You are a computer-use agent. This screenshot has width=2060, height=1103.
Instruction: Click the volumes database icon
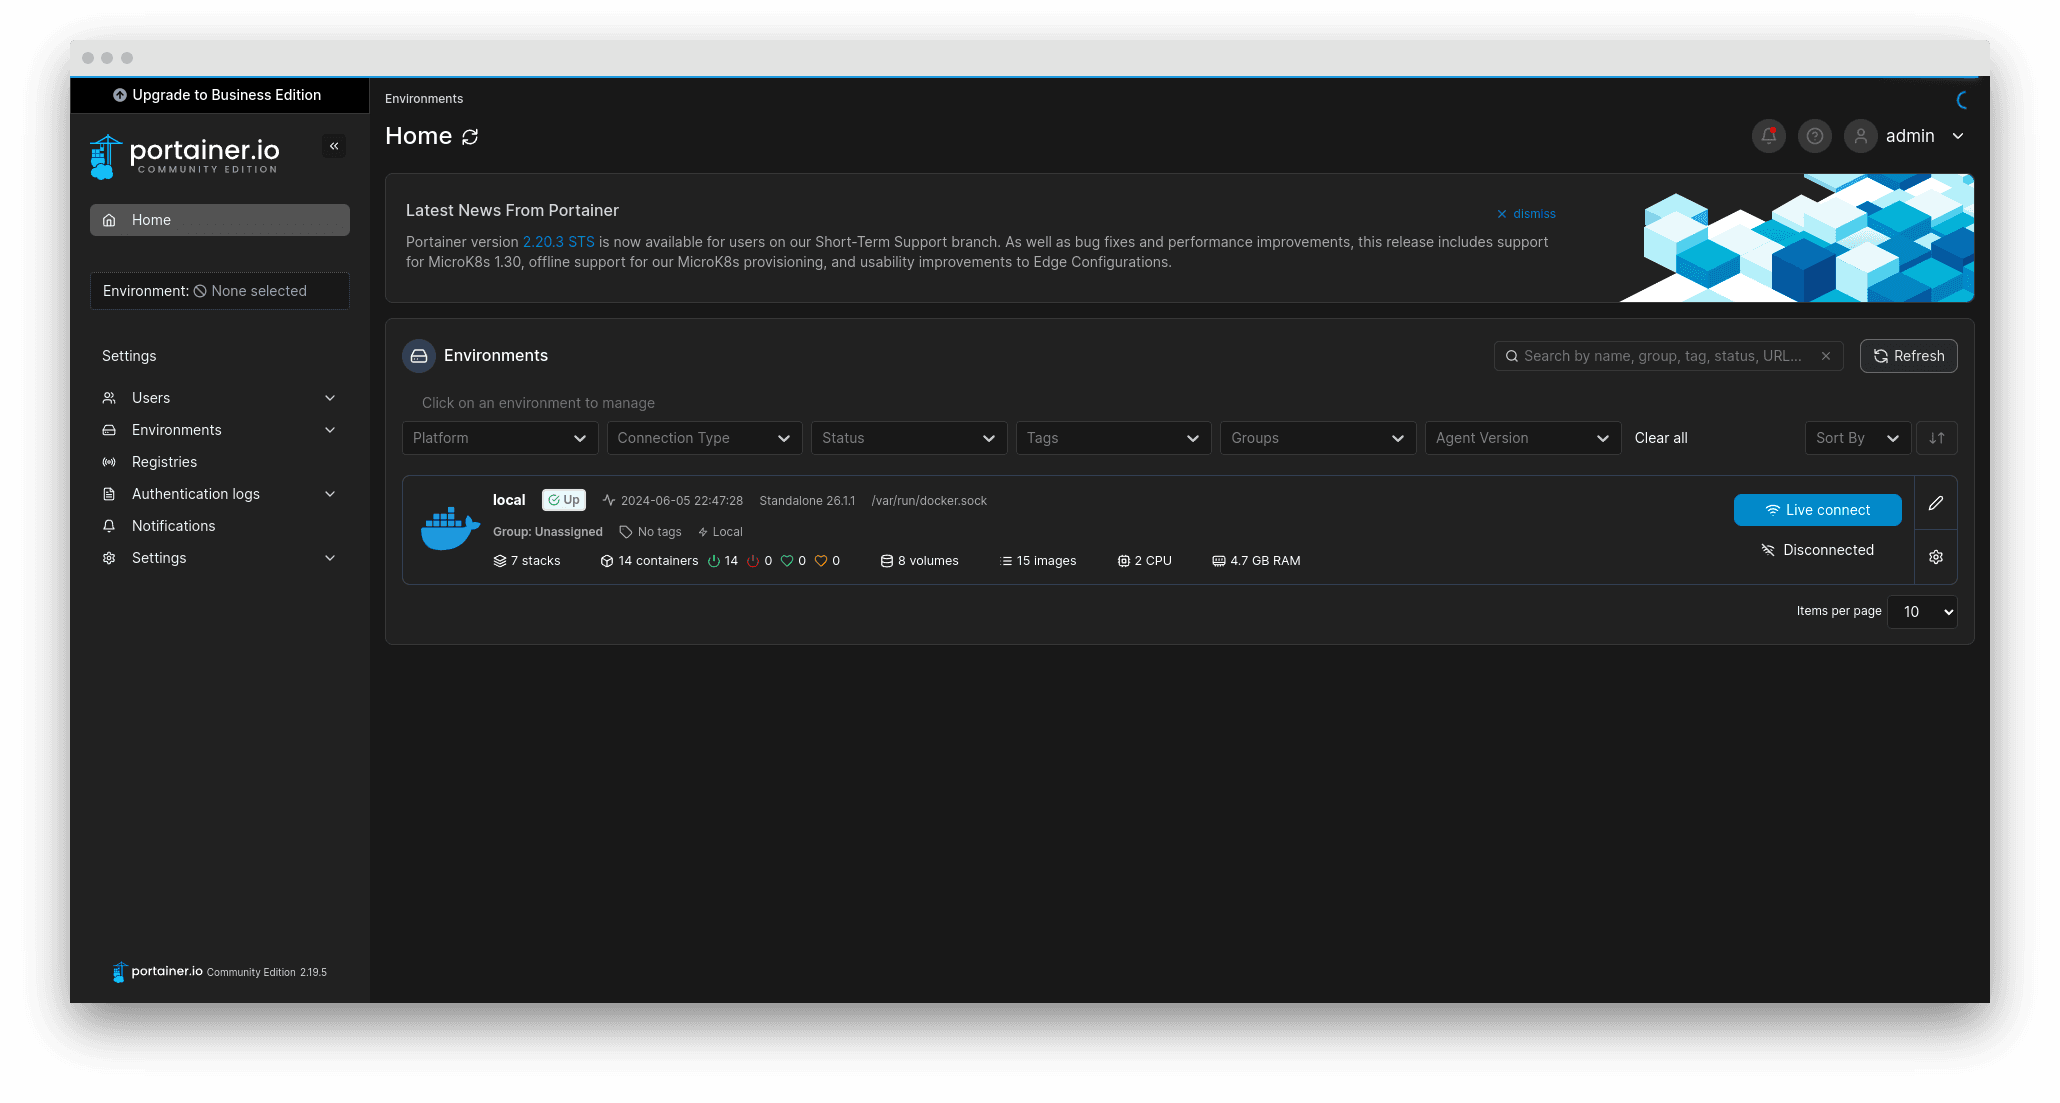[x=887, y=561]
